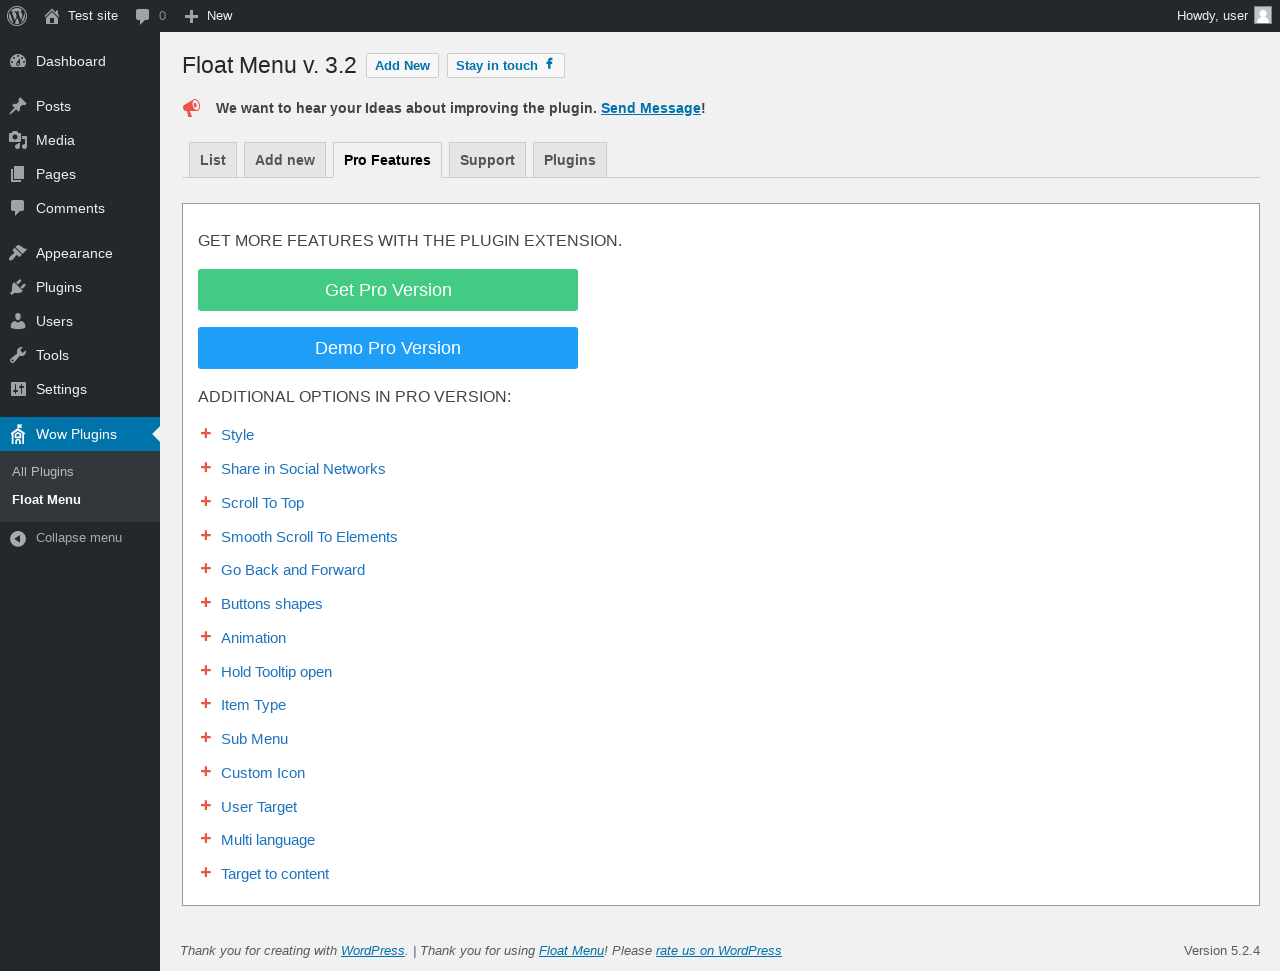Expand Smooth Scroll To Elements plus icon

coord(206,535)
